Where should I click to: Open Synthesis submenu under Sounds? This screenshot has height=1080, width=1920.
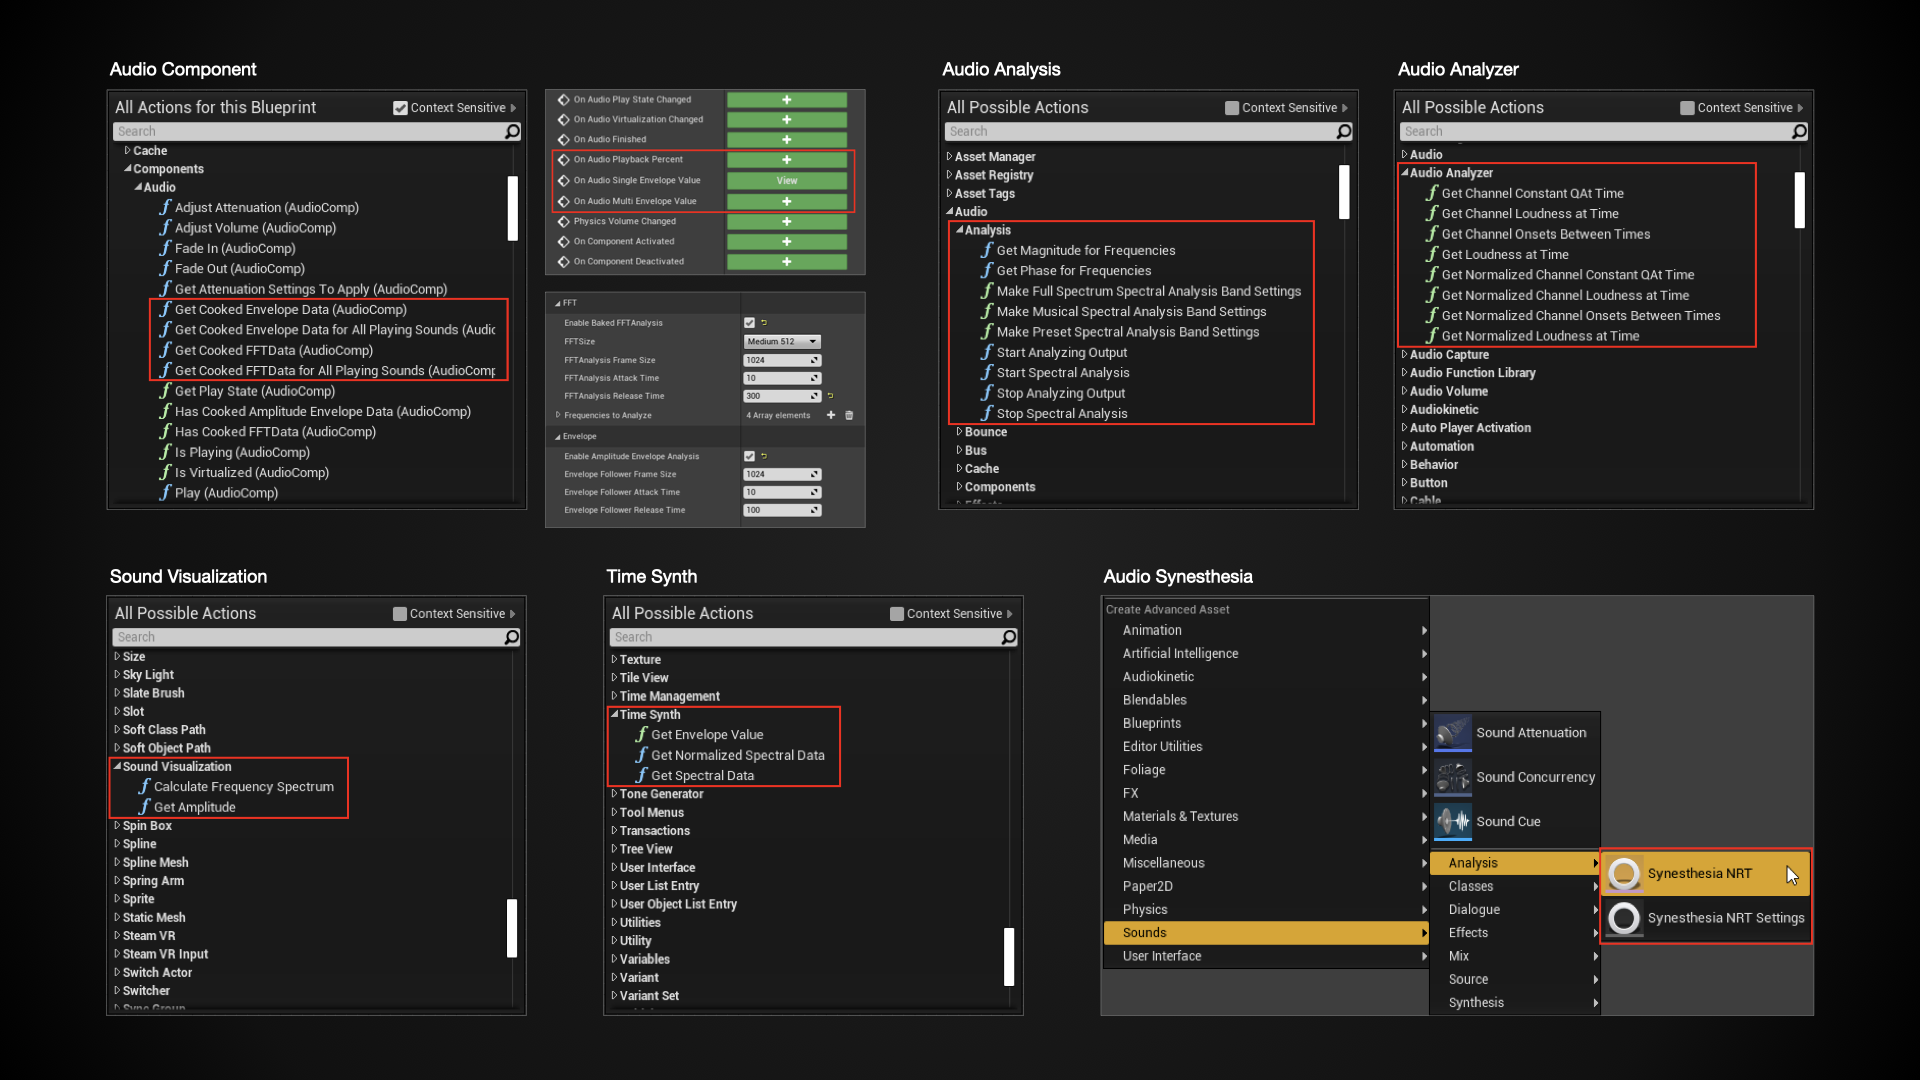(1515, 1003)
